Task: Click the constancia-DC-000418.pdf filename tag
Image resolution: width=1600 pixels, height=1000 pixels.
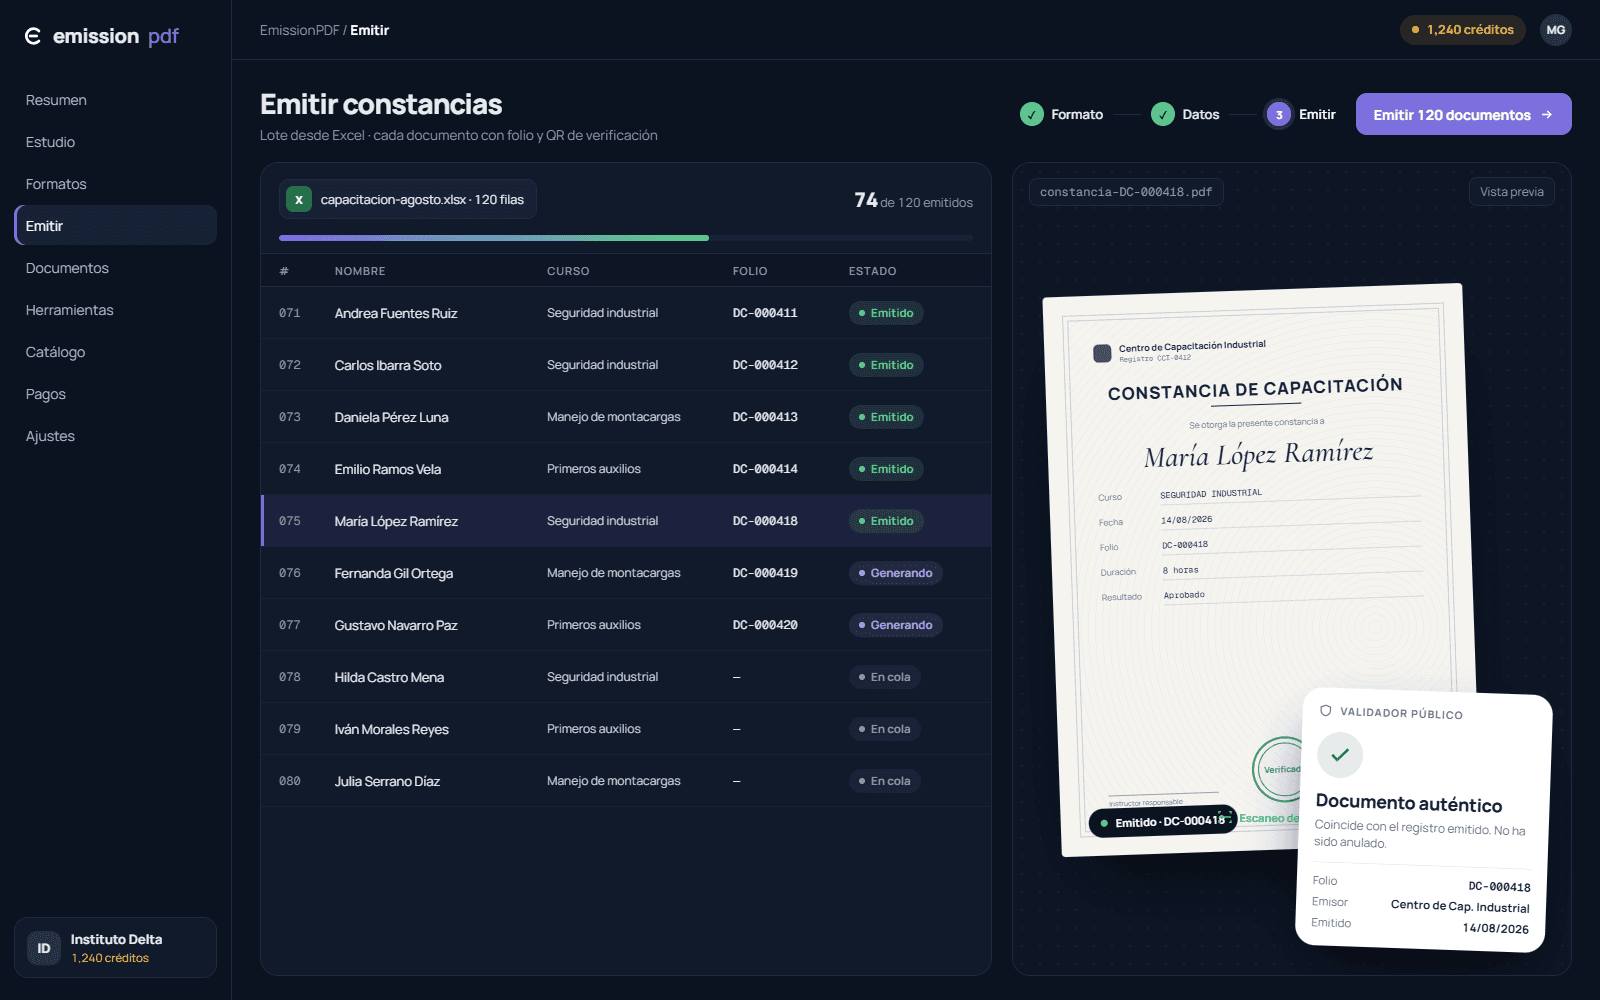Action: [x=1126, y=192]
